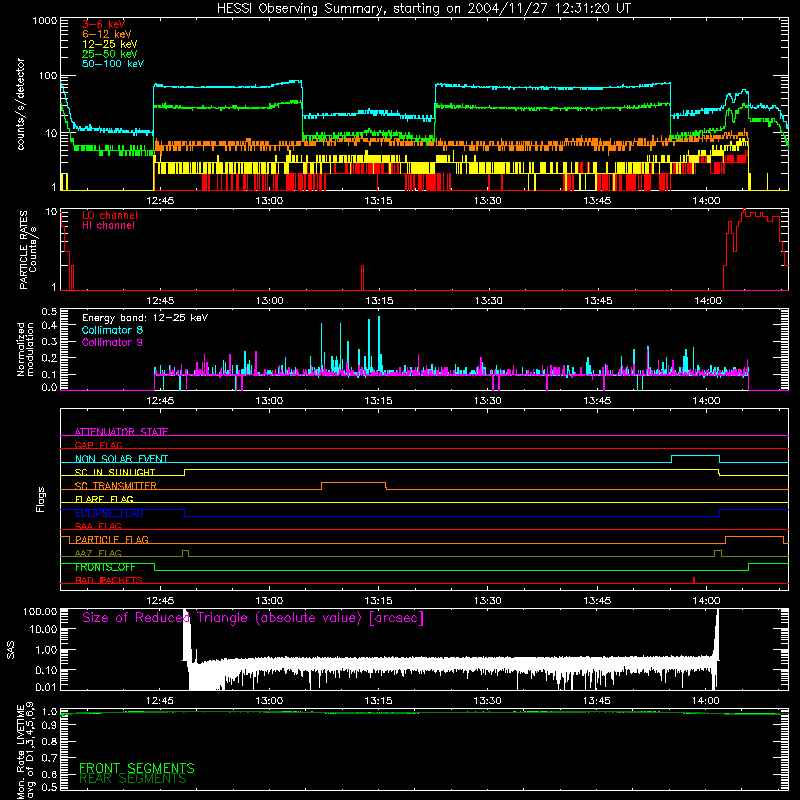This screenshot has width=800, height=800.
Task: Click '14:00' time label under SAS panel
Action: pos(706,701)
